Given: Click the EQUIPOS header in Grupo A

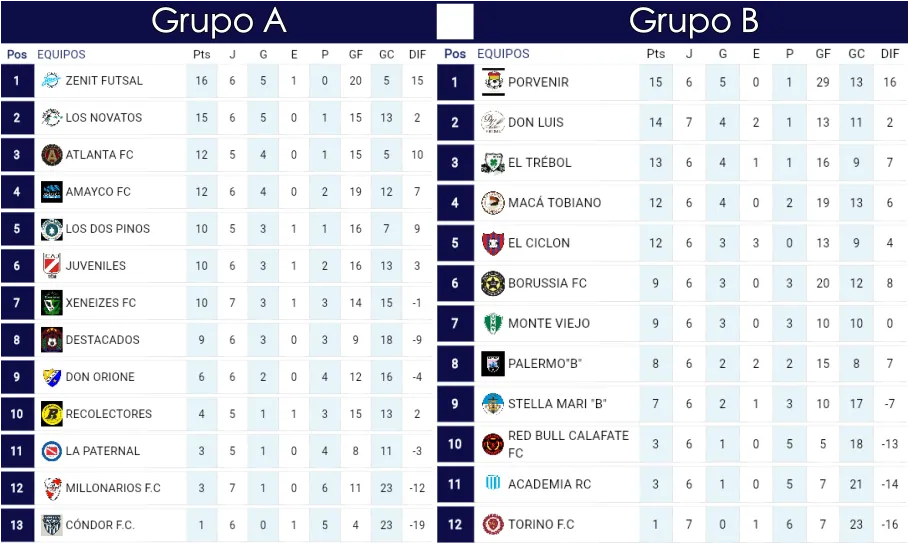Looking at the screenshot, I should pos(61,54).
